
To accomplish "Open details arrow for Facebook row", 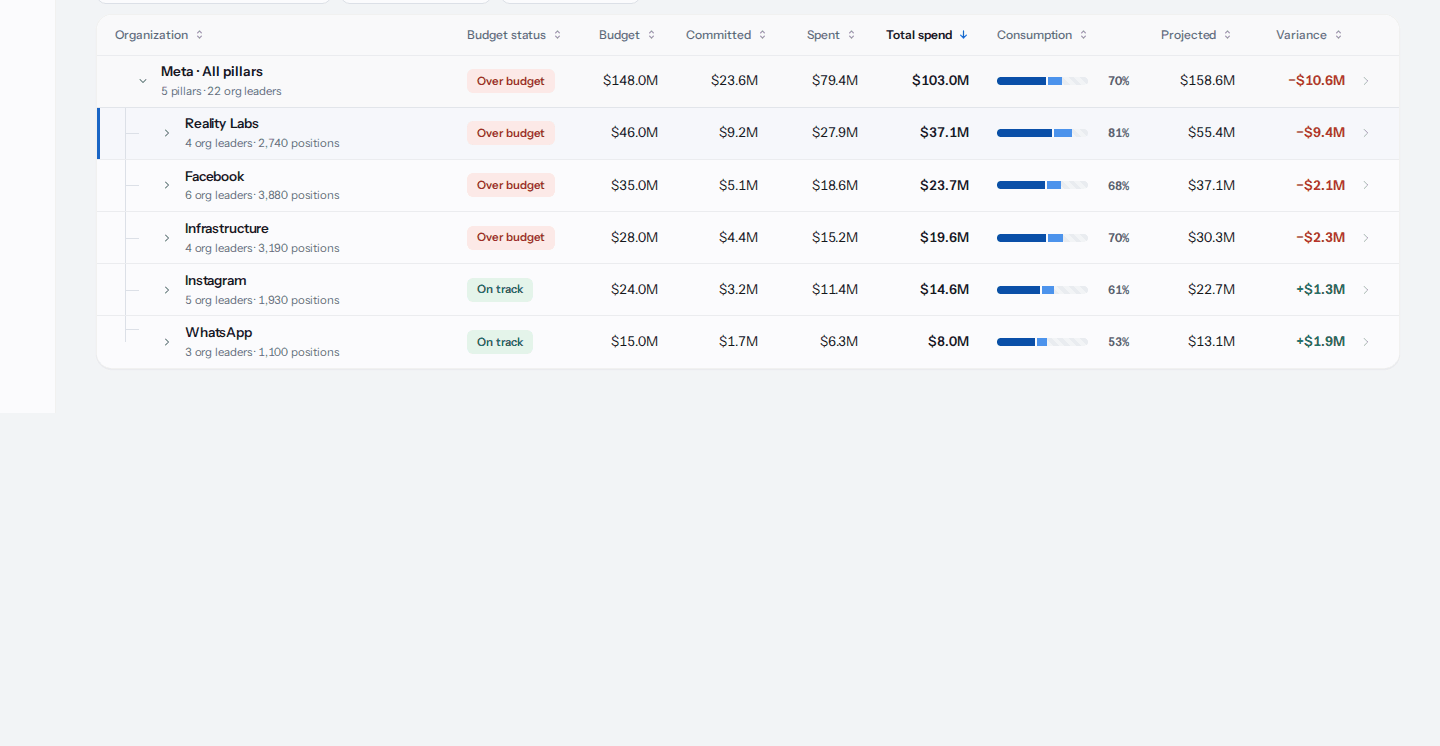I will click(x=1366, y=185).
